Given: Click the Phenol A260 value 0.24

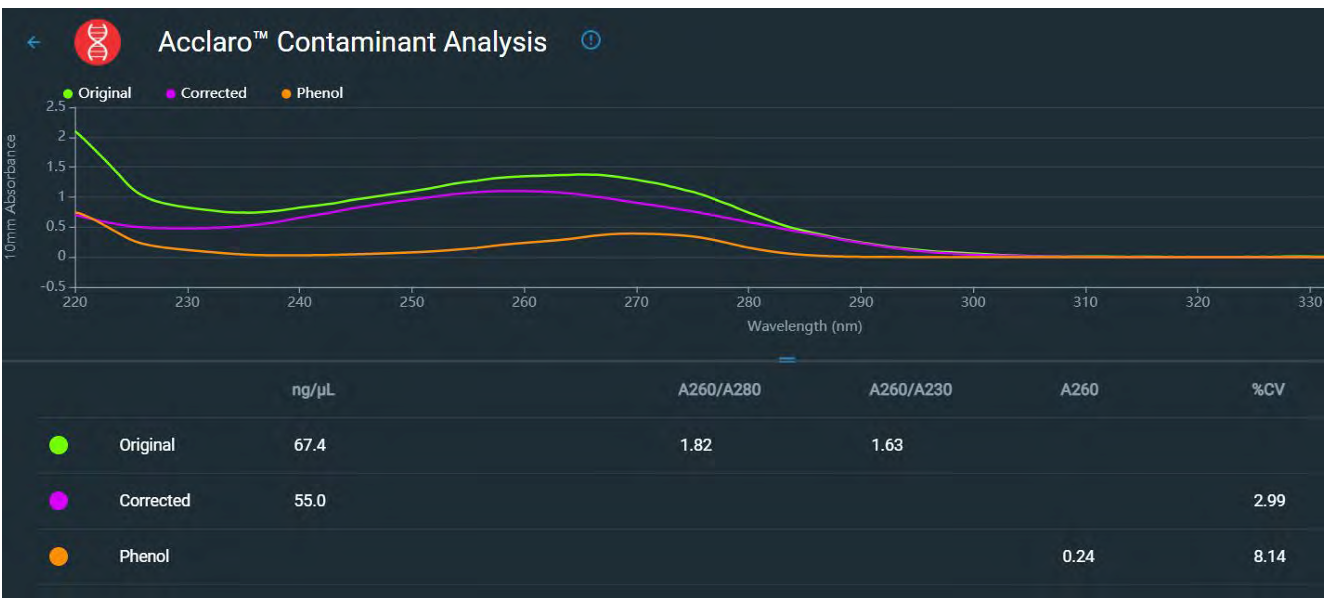Looking at the screenshot, I should pos(1078,557).
